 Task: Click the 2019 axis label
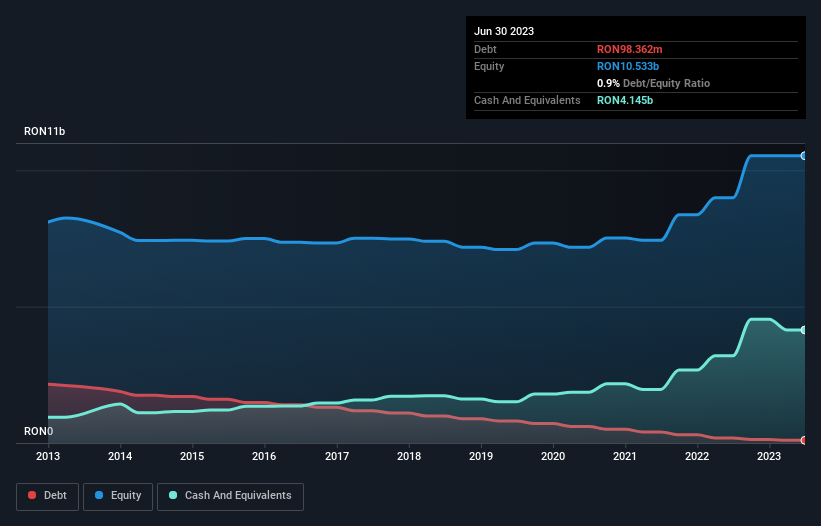coord(481,456)
